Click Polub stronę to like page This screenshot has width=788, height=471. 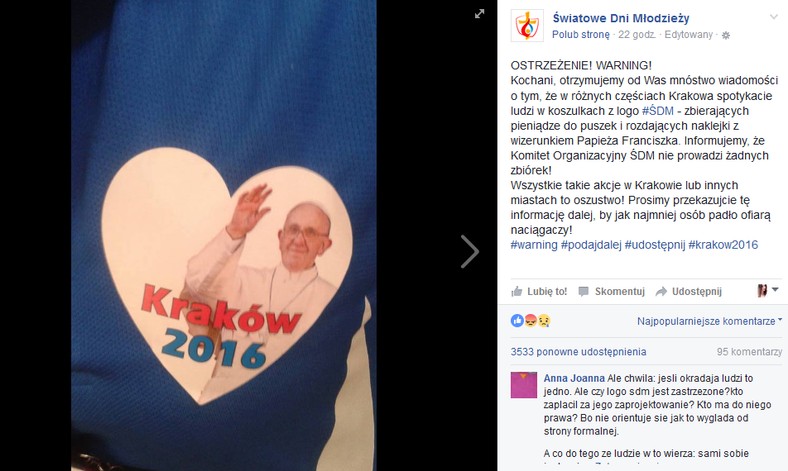pyautogui.click(x=580, y=35)
